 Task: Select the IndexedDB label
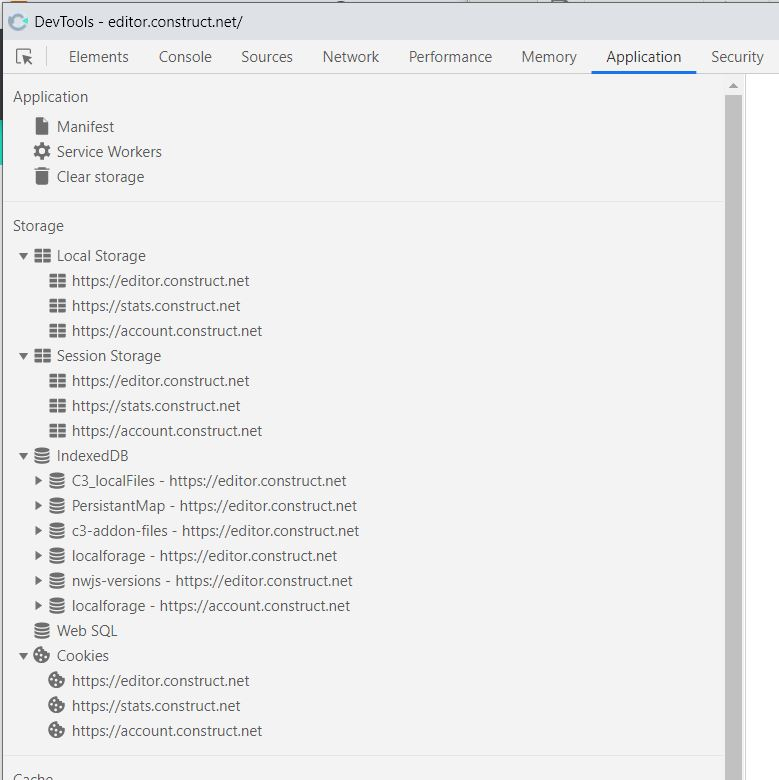pos(93,456)
